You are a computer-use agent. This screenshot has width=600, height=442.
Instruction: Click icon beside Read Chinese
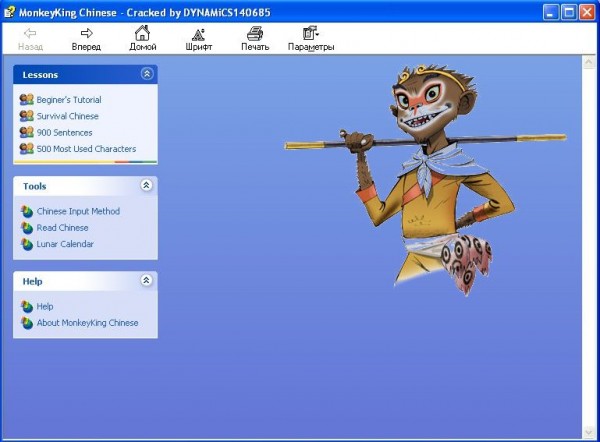pyautogui.click(x=27, y=228)
